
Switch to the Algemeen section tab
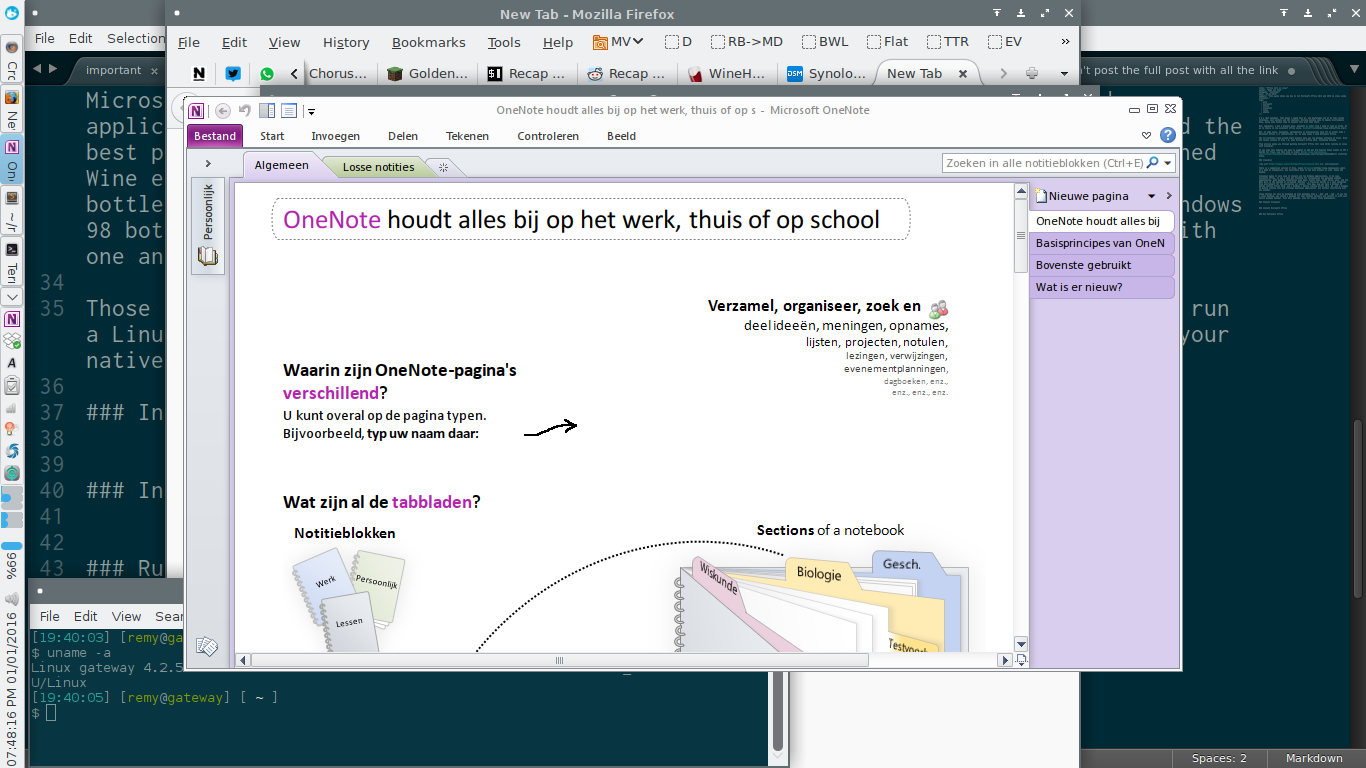282,166
